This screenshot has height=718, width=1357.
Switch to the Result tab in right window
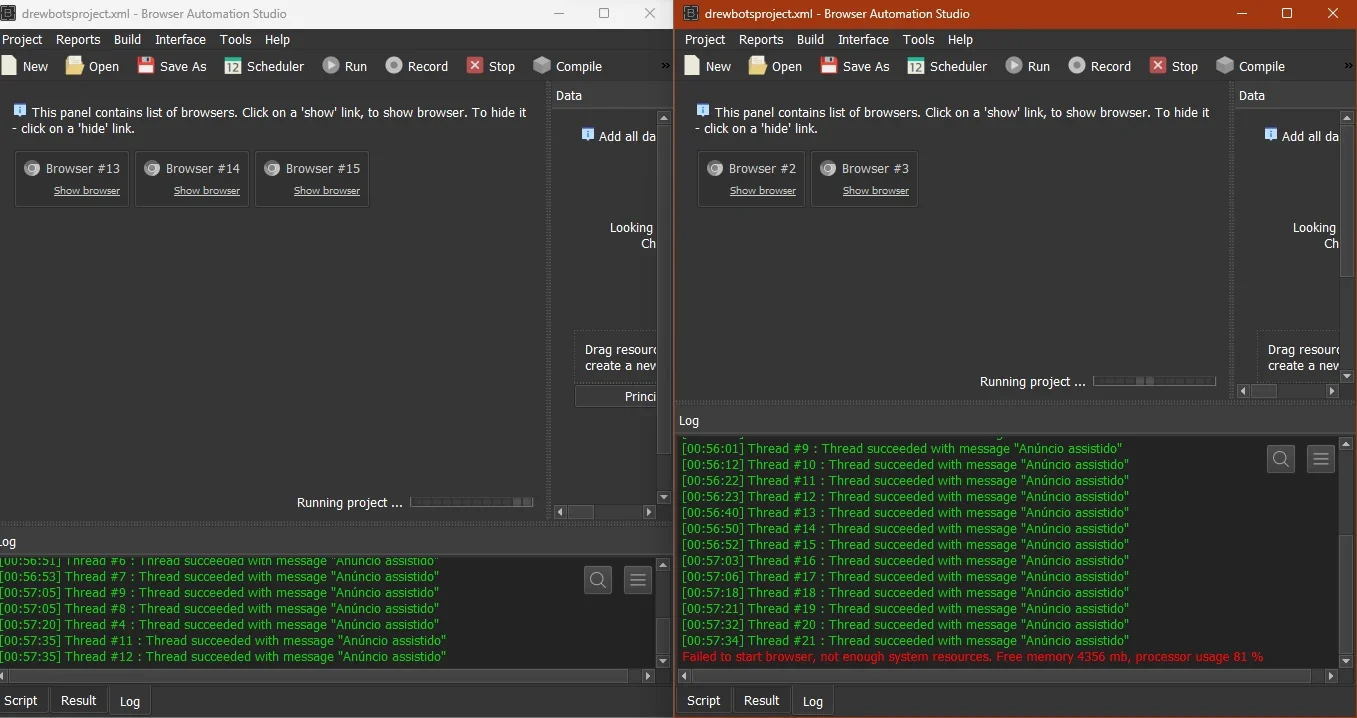(761, 701)
